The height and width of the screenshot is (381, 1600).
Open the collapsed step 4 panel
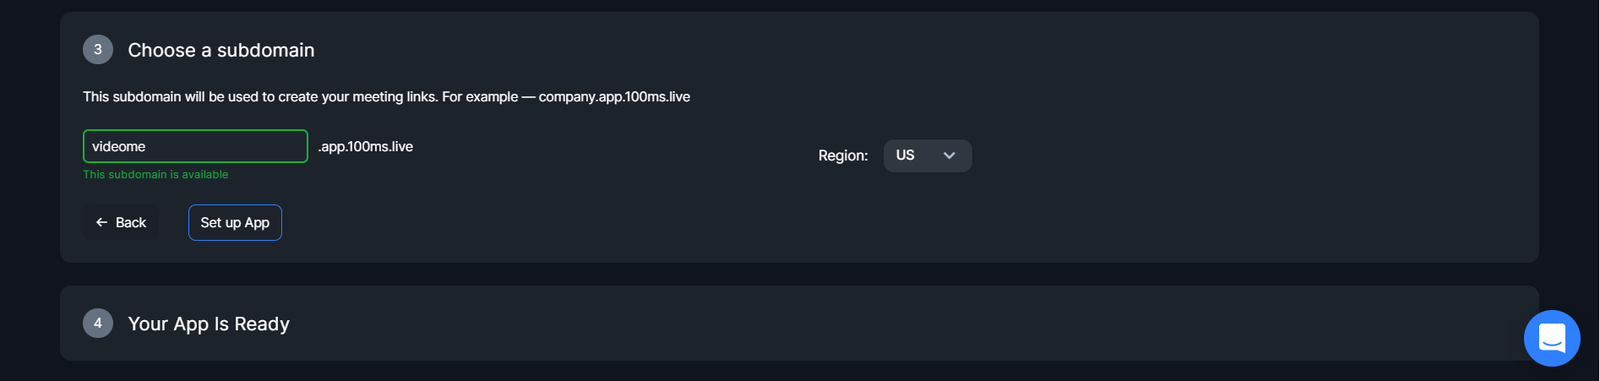pos(799,323)
